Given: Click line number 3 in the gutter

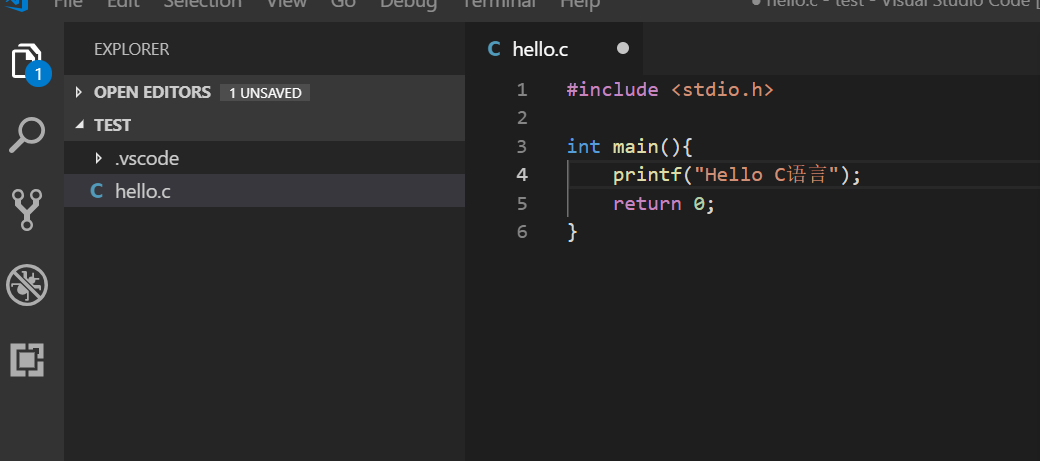Looking at the screenshot, I should tap(522, 147).
